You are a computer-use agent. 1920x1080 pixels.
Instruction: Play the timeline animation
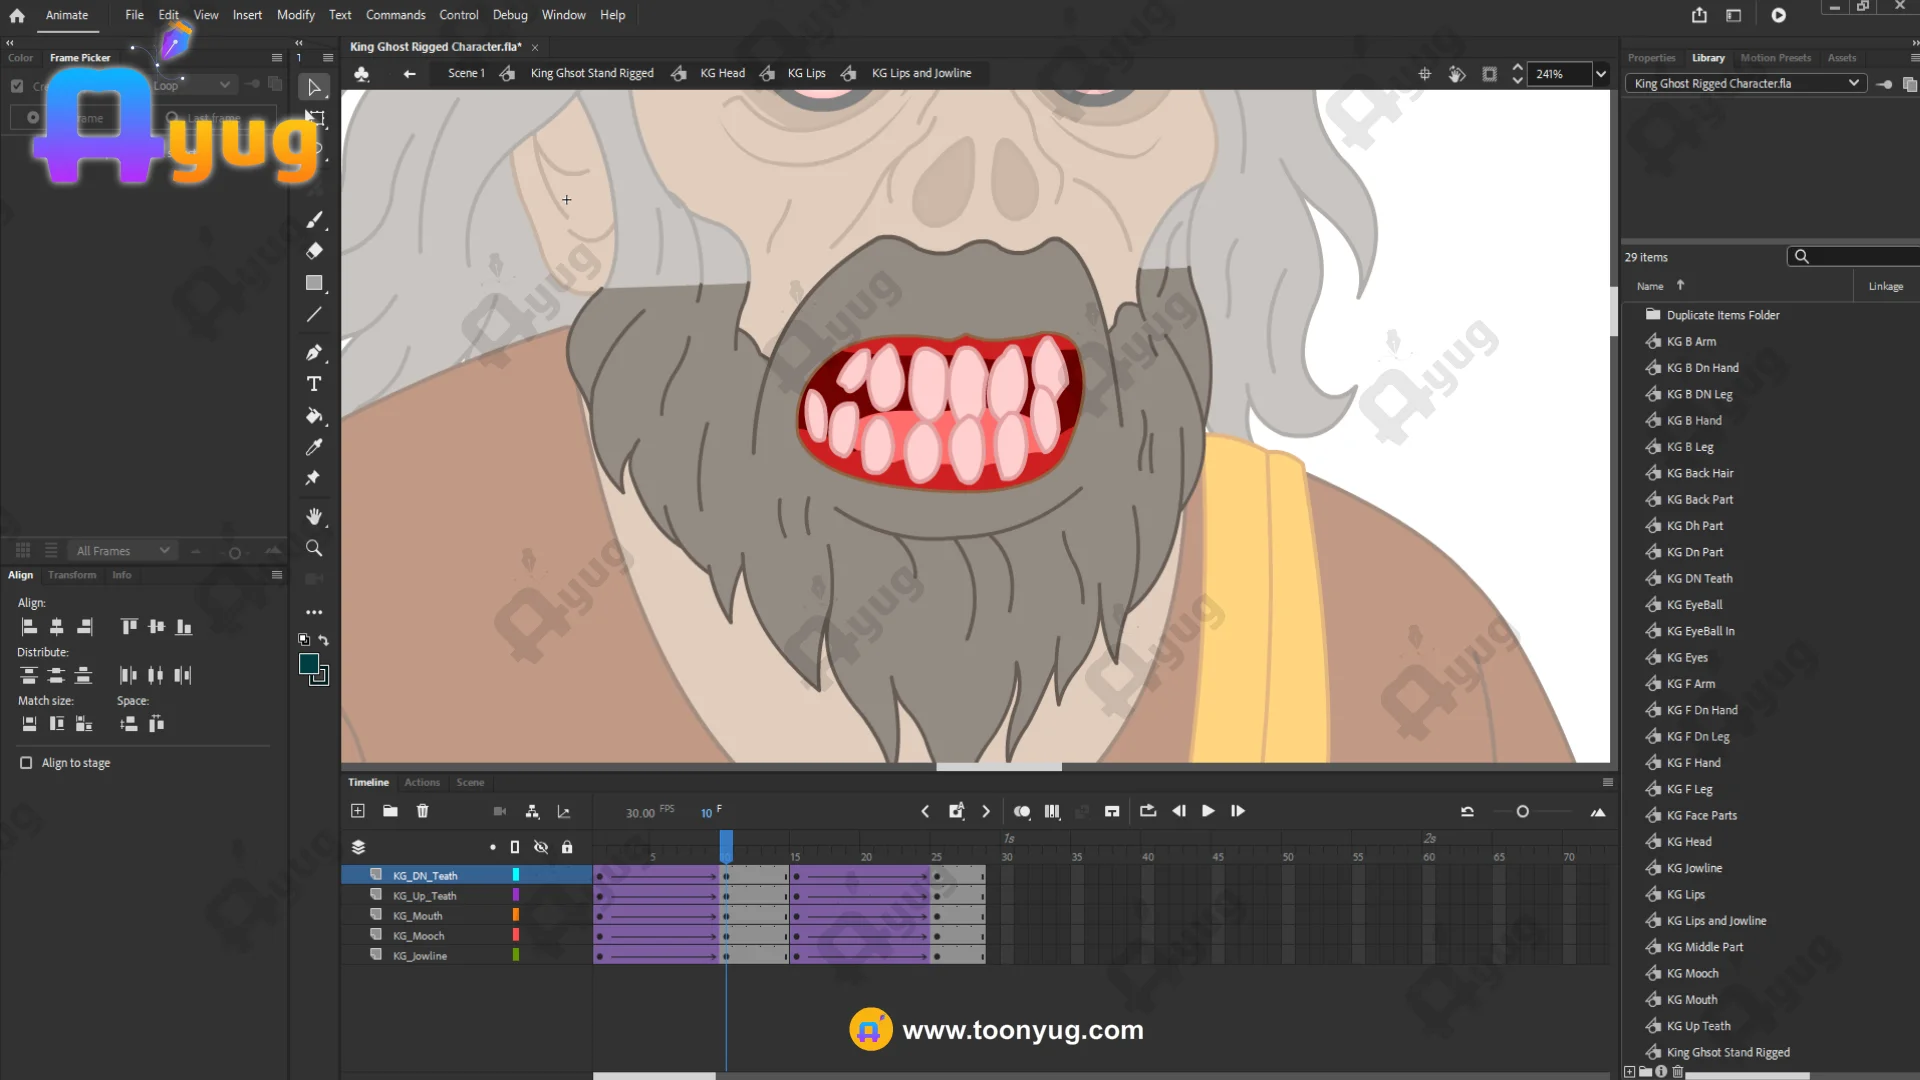point(1208,811)
